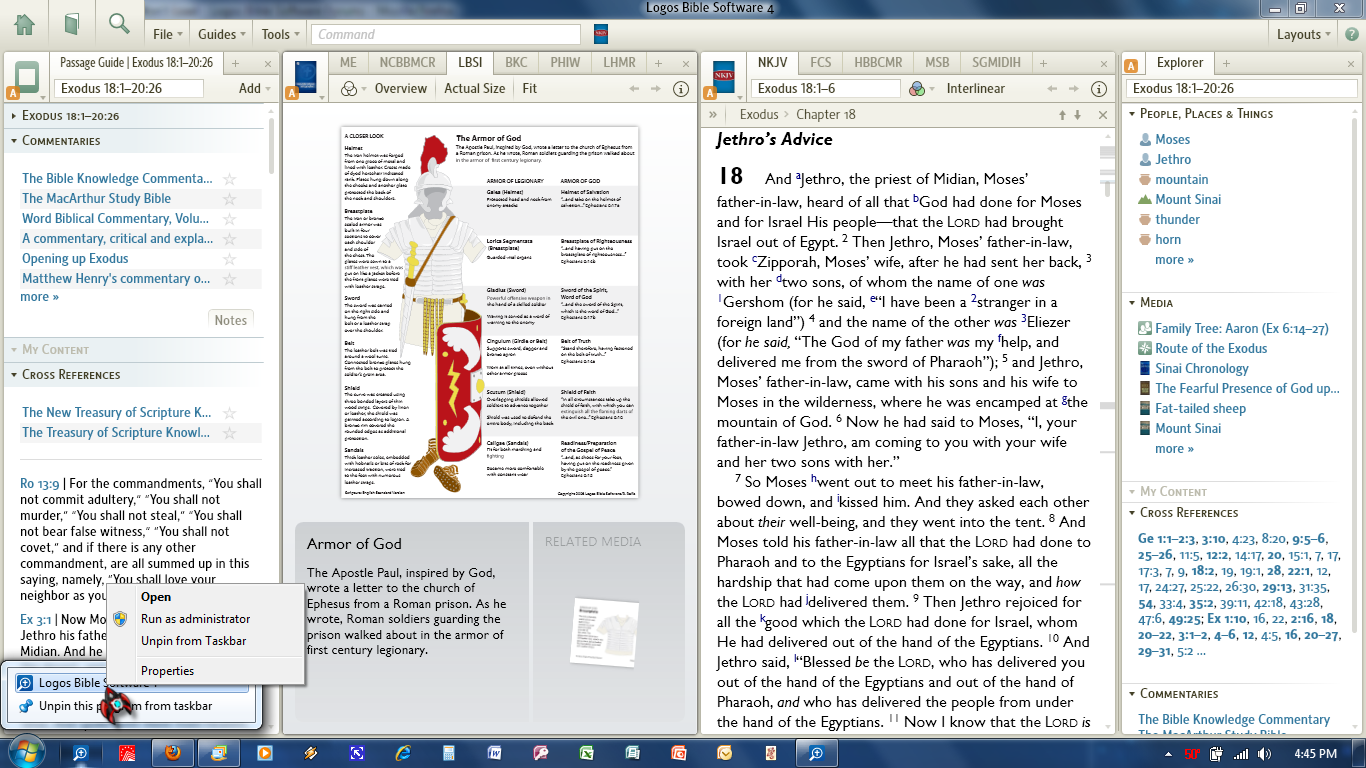Go forward in NKJV panel history

[x=1073, y=89]
